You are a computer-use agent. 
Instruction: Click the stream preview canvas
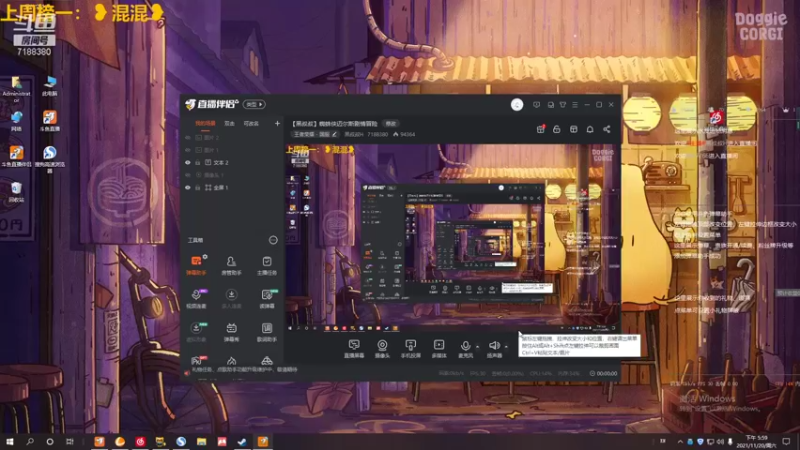(x=452, y=238)
